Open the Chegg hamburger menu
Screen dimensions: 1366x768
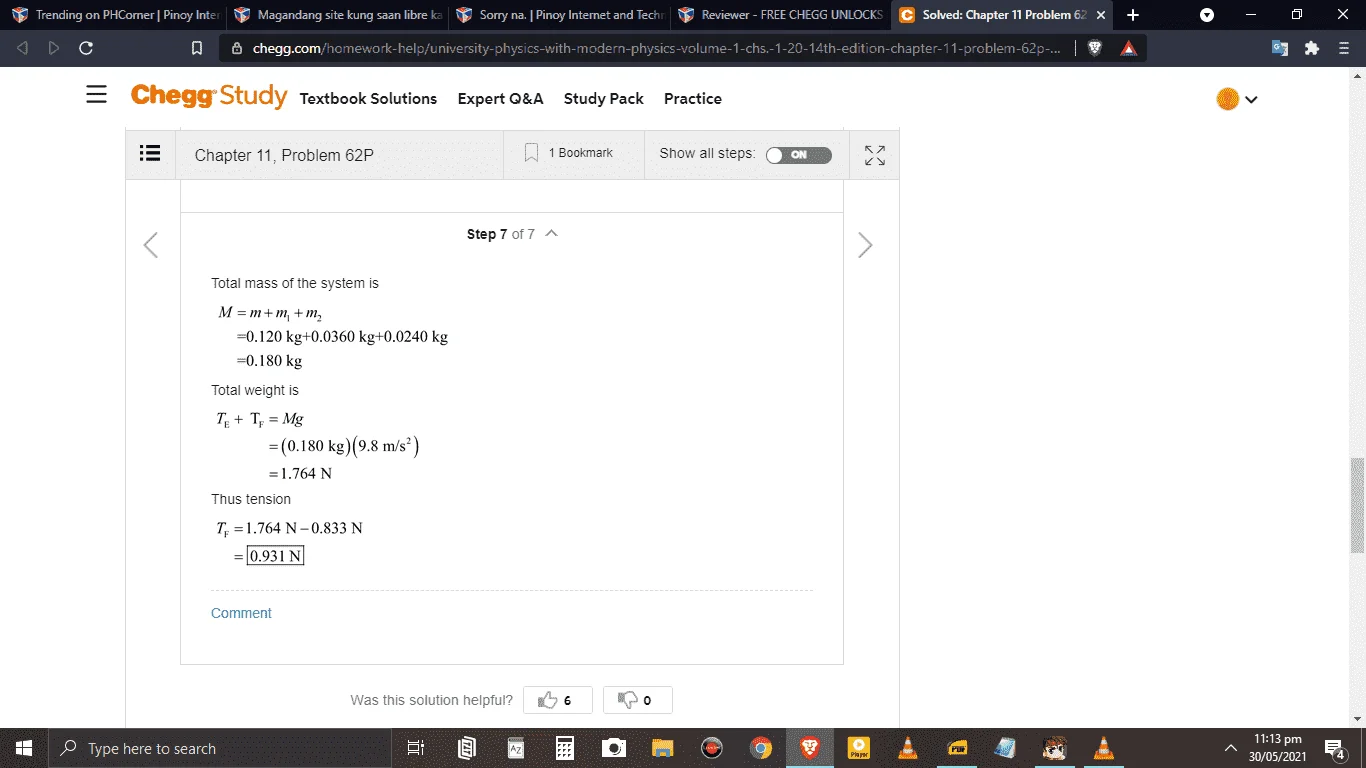tap(96, 95)
